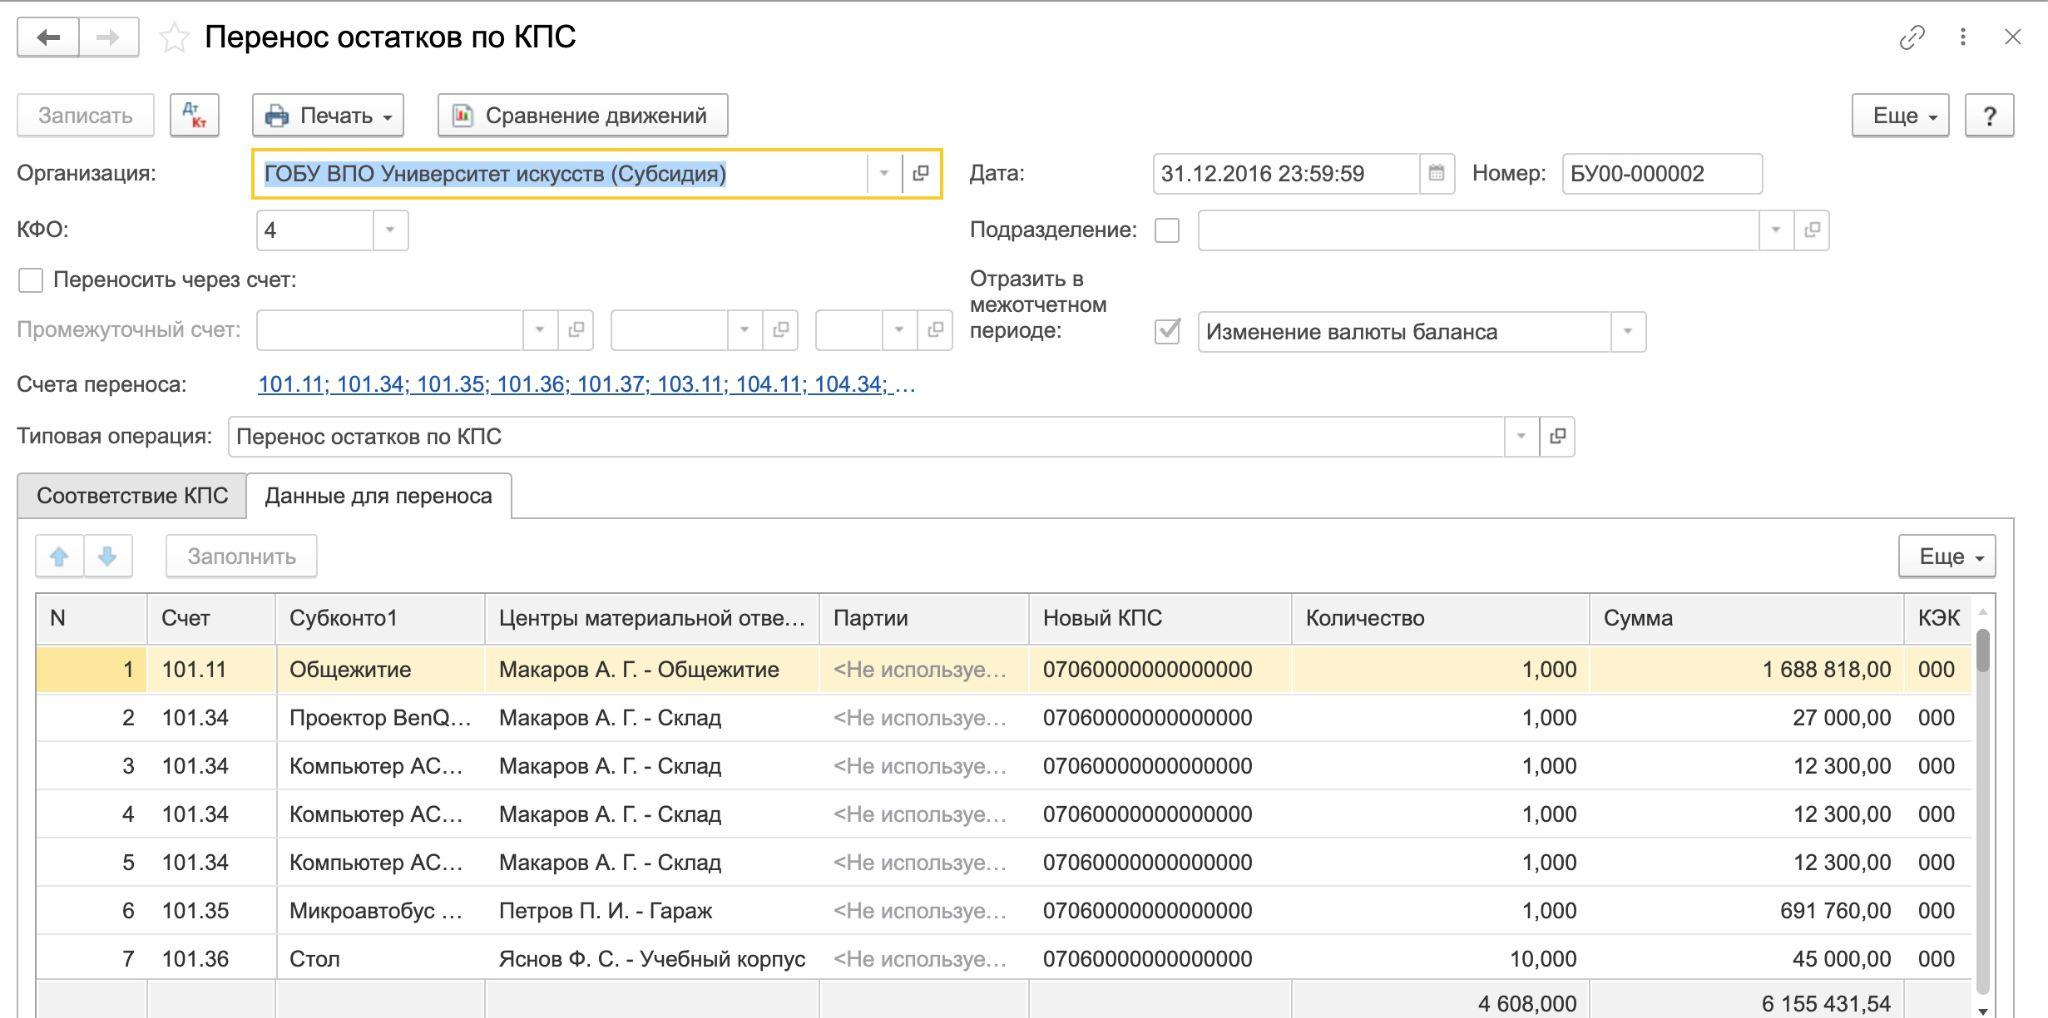This screenshot has width=2048, height=1018.
Task: Go back with the left arrow
Action: pos(48,38)
